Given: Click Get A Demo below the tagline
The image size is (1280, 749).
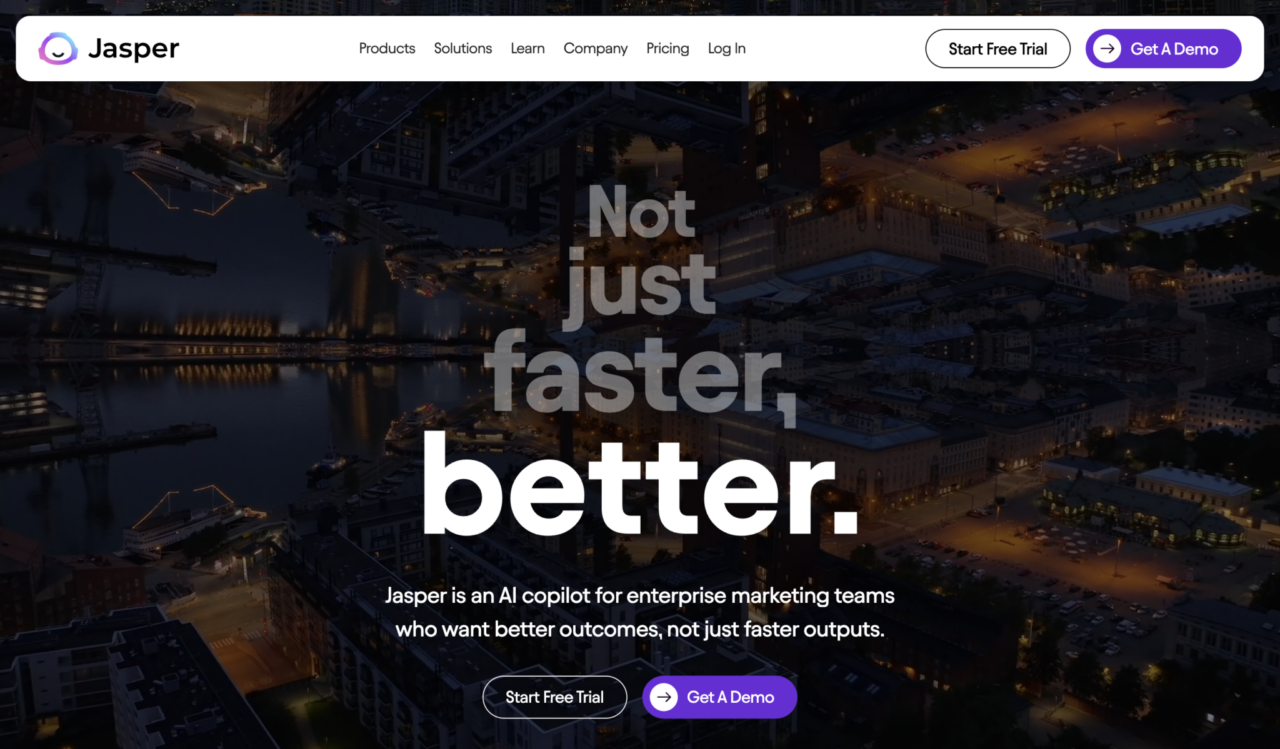Looking at the screenshot, I should coord(720,697).
